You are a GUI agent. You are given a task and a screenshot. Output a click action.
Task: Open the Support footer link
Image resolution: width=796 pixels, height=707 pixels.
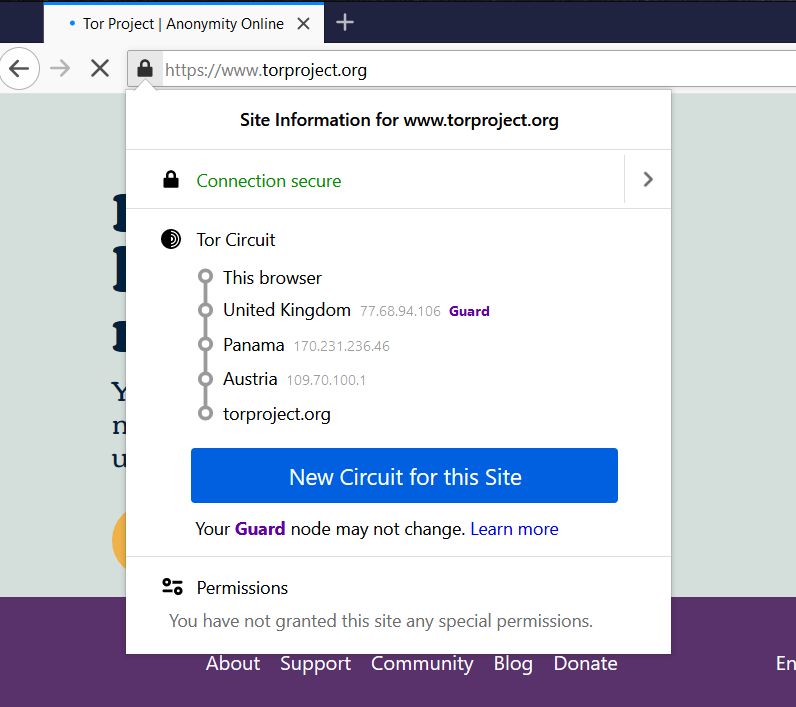pyautogui.click(x=315, y=663)
